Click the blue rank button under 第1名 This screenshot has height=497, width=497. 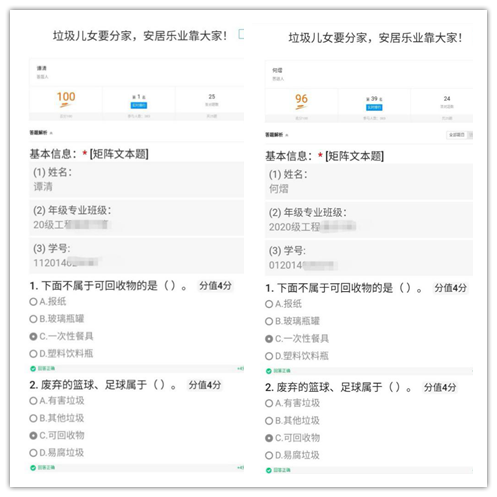[139, 105]
